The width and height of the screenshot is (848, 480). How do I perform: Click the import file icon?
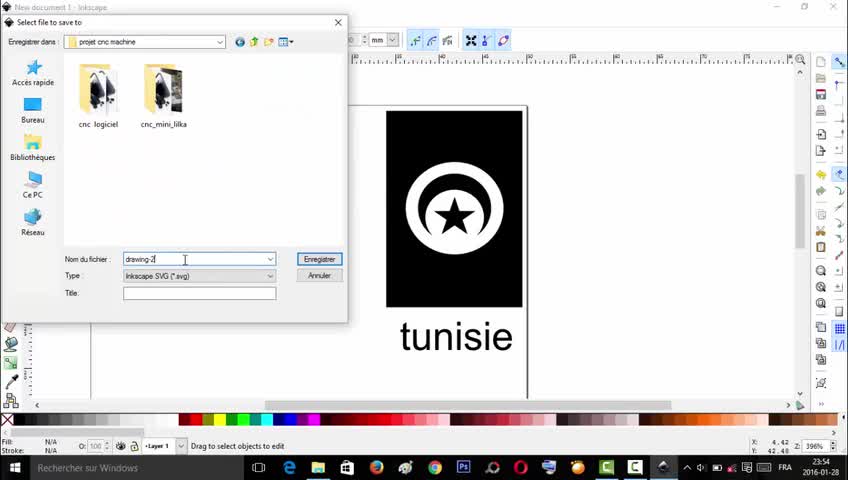[820, 134]
